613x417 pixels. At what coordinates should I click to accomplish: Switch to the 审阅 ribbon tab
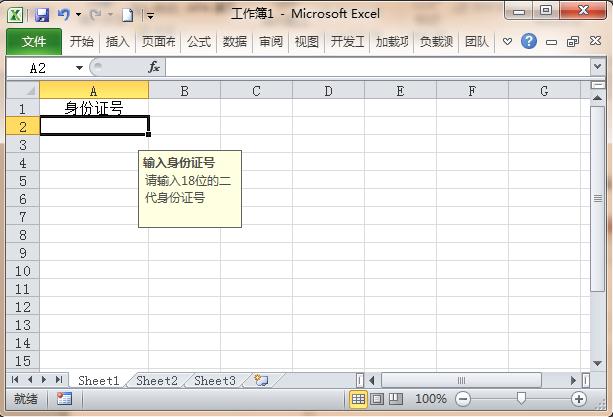tap(271, 41)
